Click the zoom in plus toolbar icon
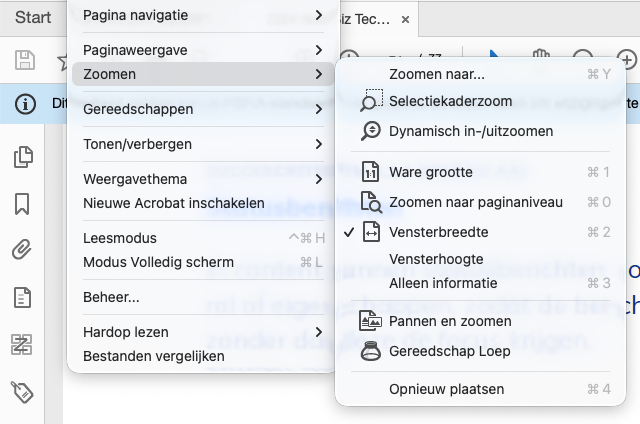The height and width of the screenshot is (424, 640). coord(627,60)
